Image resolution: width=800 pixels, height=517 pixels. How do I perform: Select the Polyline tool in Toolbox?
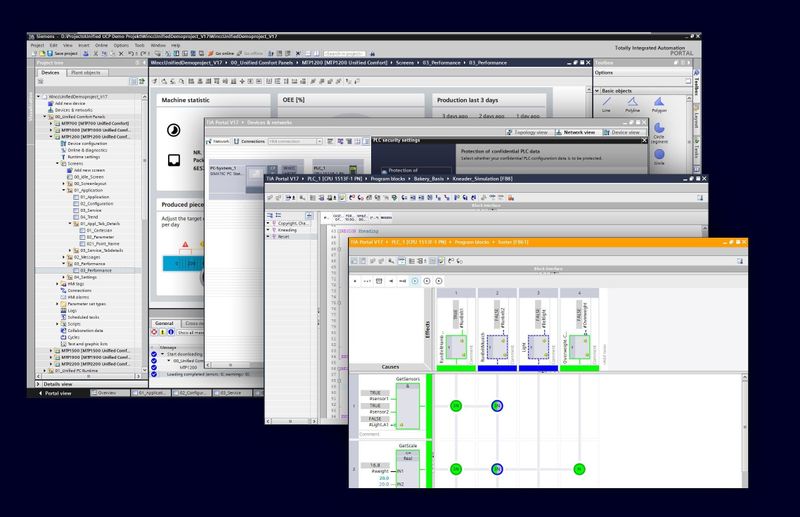pyautogui.click(x=633, y=105)
